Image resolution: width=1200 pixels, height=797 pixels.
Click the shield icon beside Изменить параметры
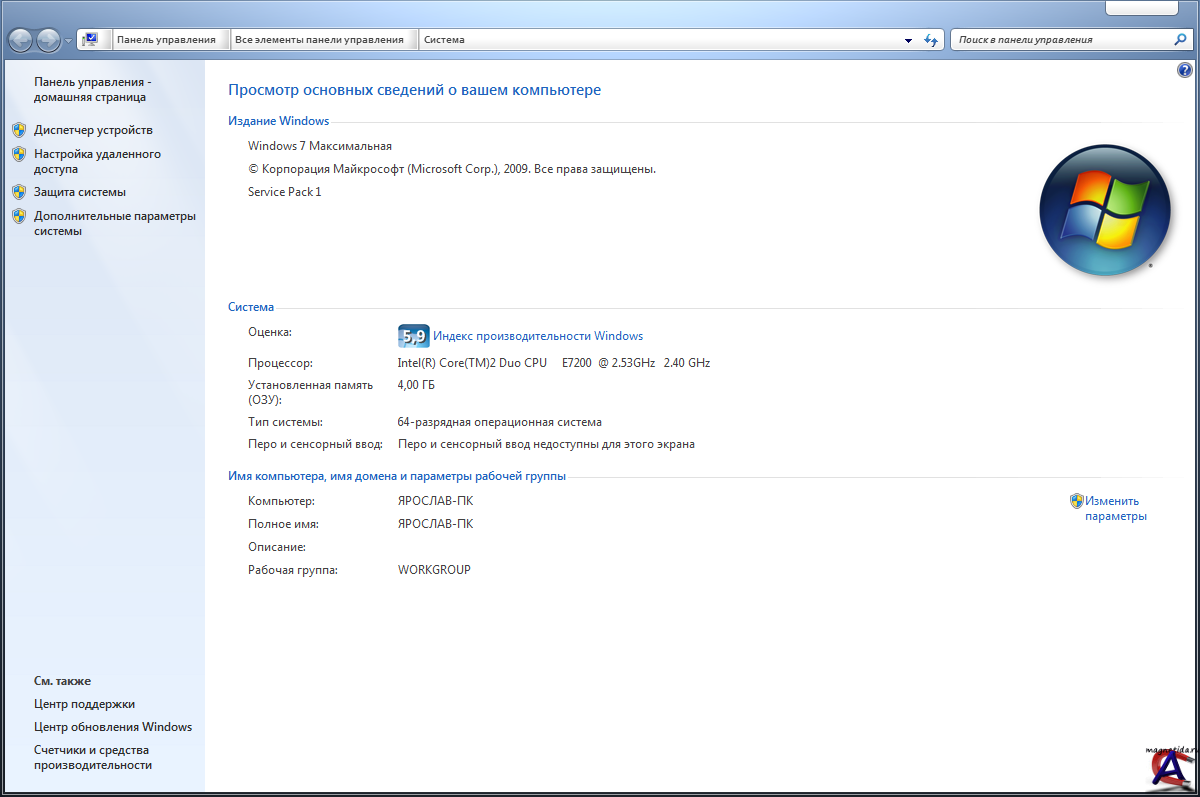click(x=1076, y=501)
